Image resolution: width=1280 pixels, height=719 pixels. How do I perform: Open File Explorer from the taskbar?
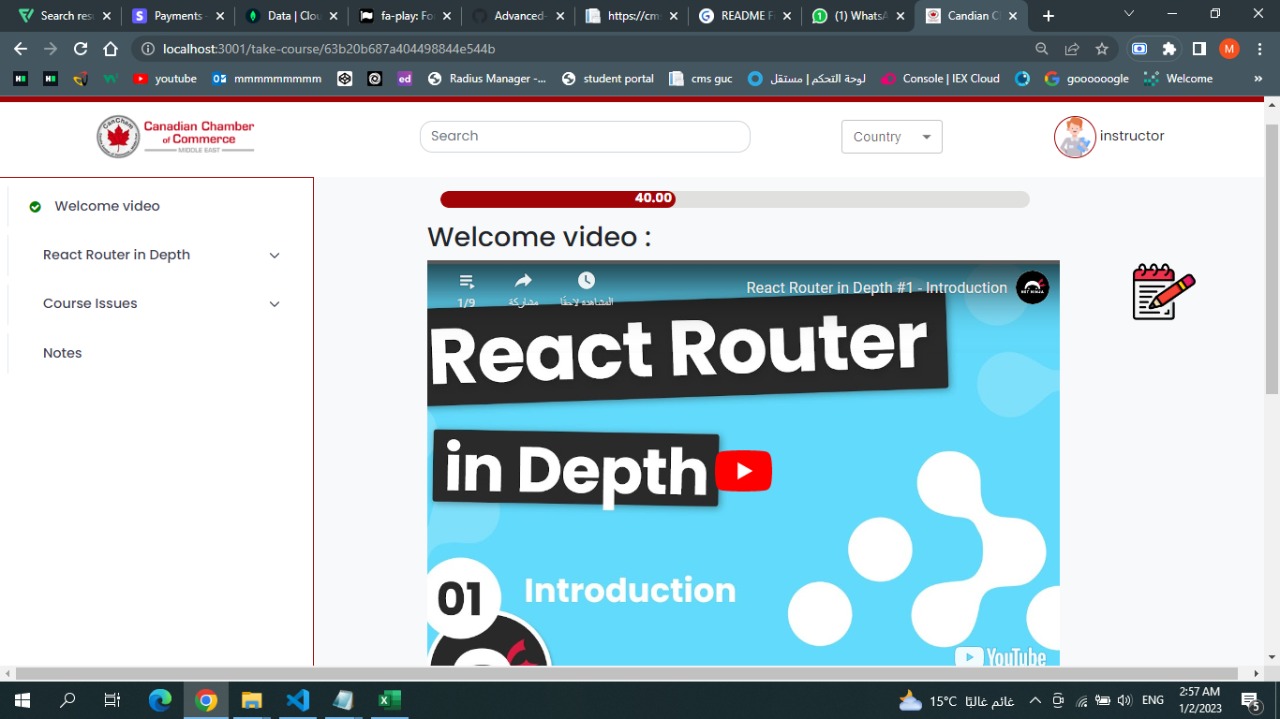coord(251,700)
